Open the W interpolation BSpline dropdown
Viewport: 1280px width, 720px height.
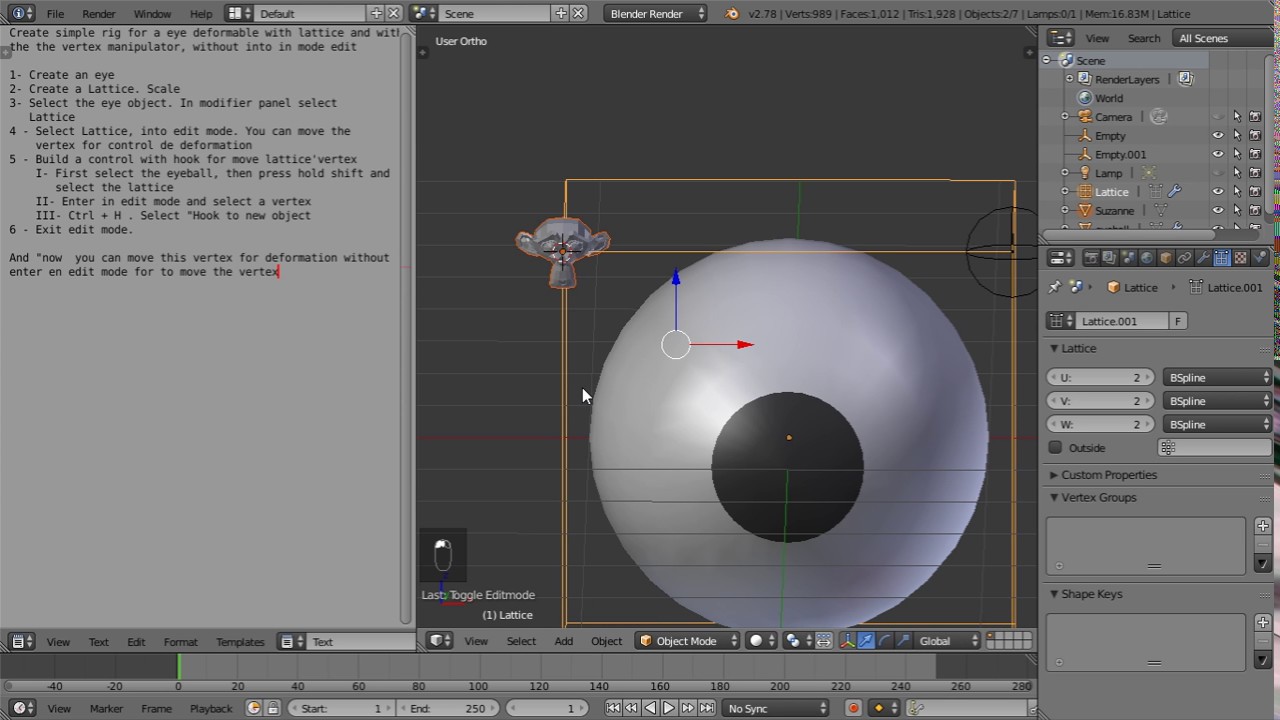1217,424
